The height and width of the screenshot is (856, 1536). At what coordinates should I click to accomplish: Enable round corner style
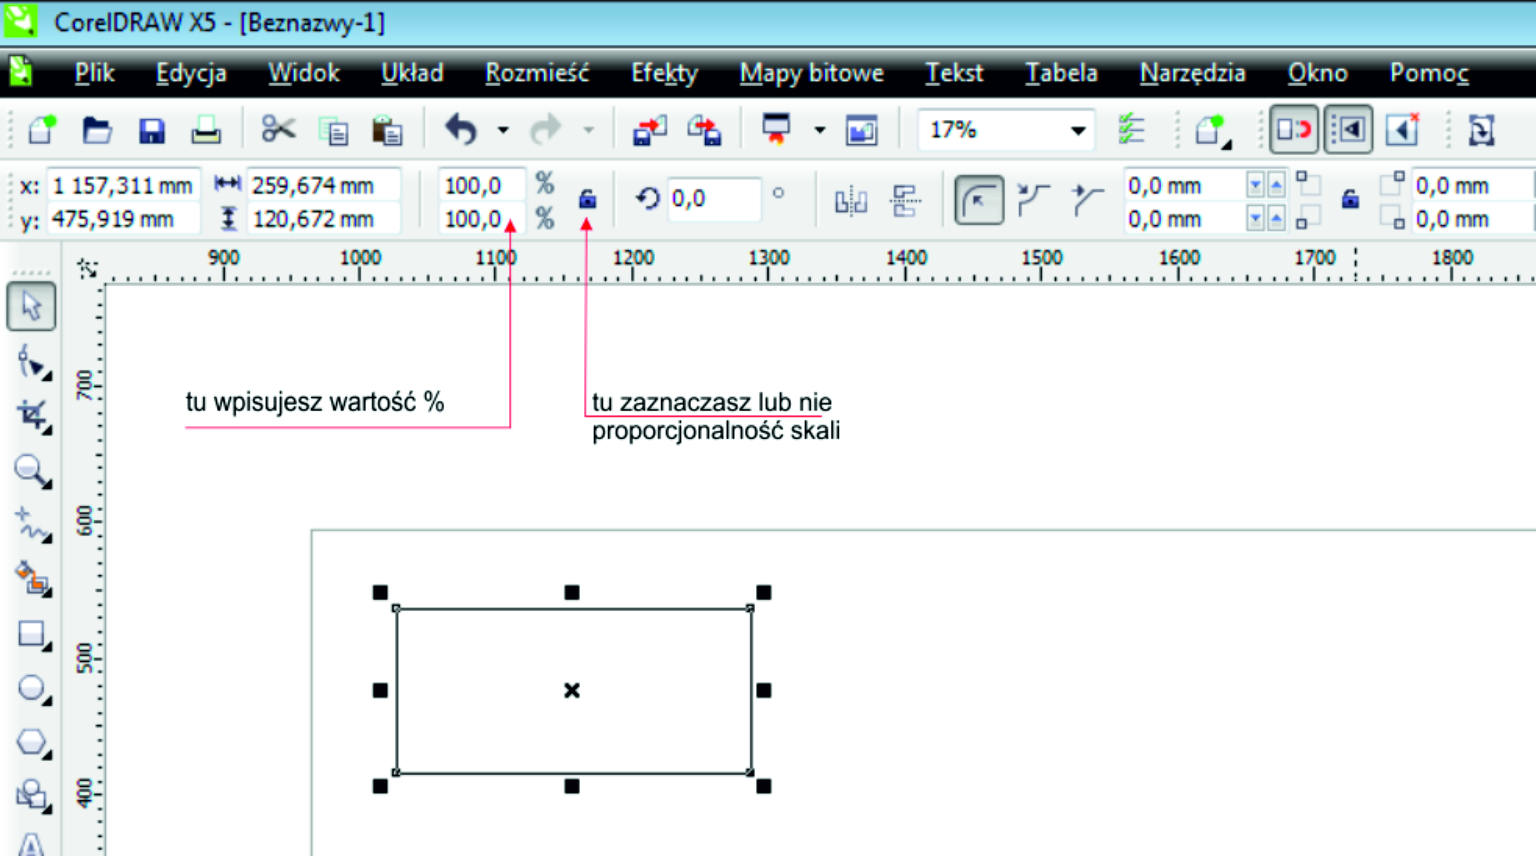[x=978, y=201]
